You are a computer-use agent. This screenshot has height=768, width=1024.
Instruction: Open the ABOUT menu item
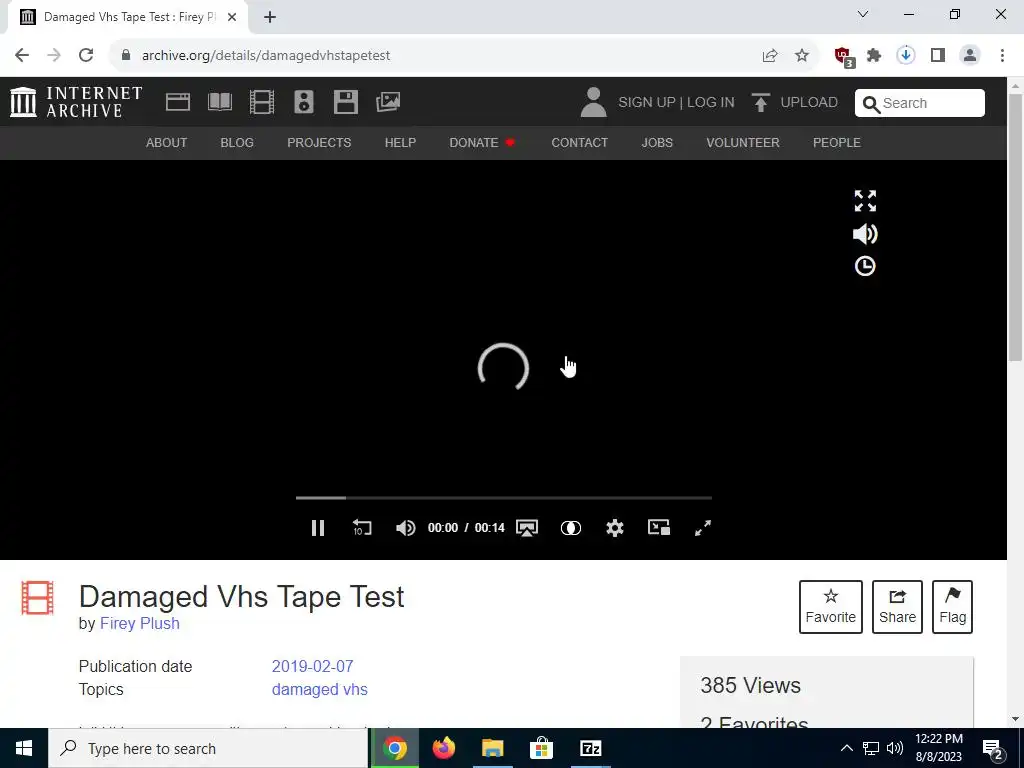pos(167,142)
